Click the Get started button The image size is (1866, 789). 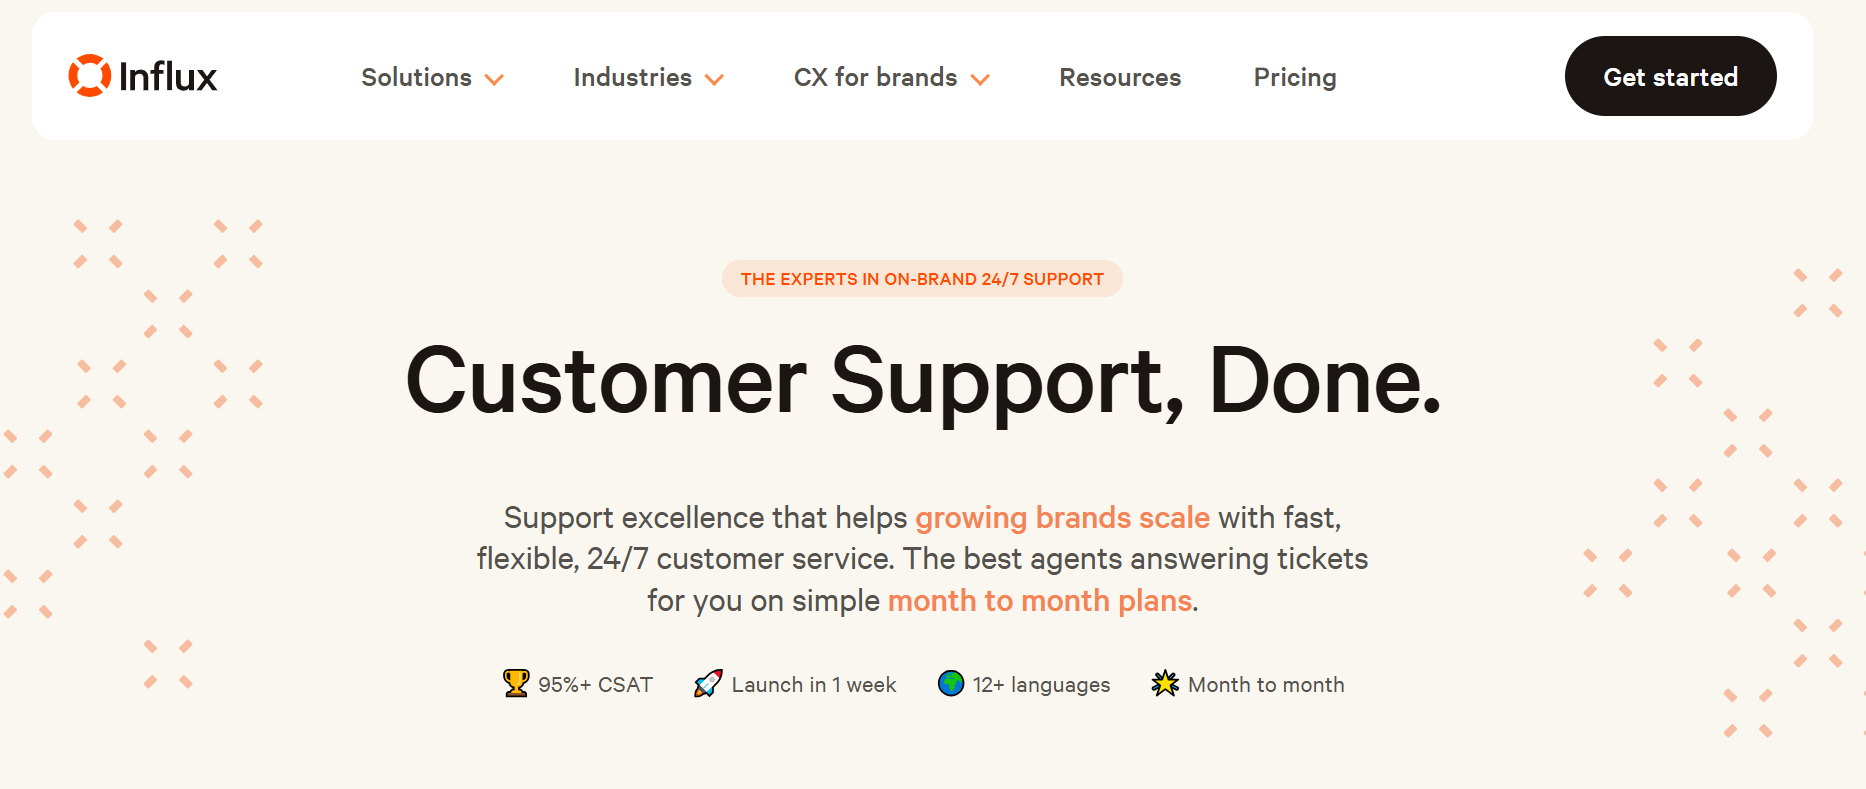pos(1670,76)
